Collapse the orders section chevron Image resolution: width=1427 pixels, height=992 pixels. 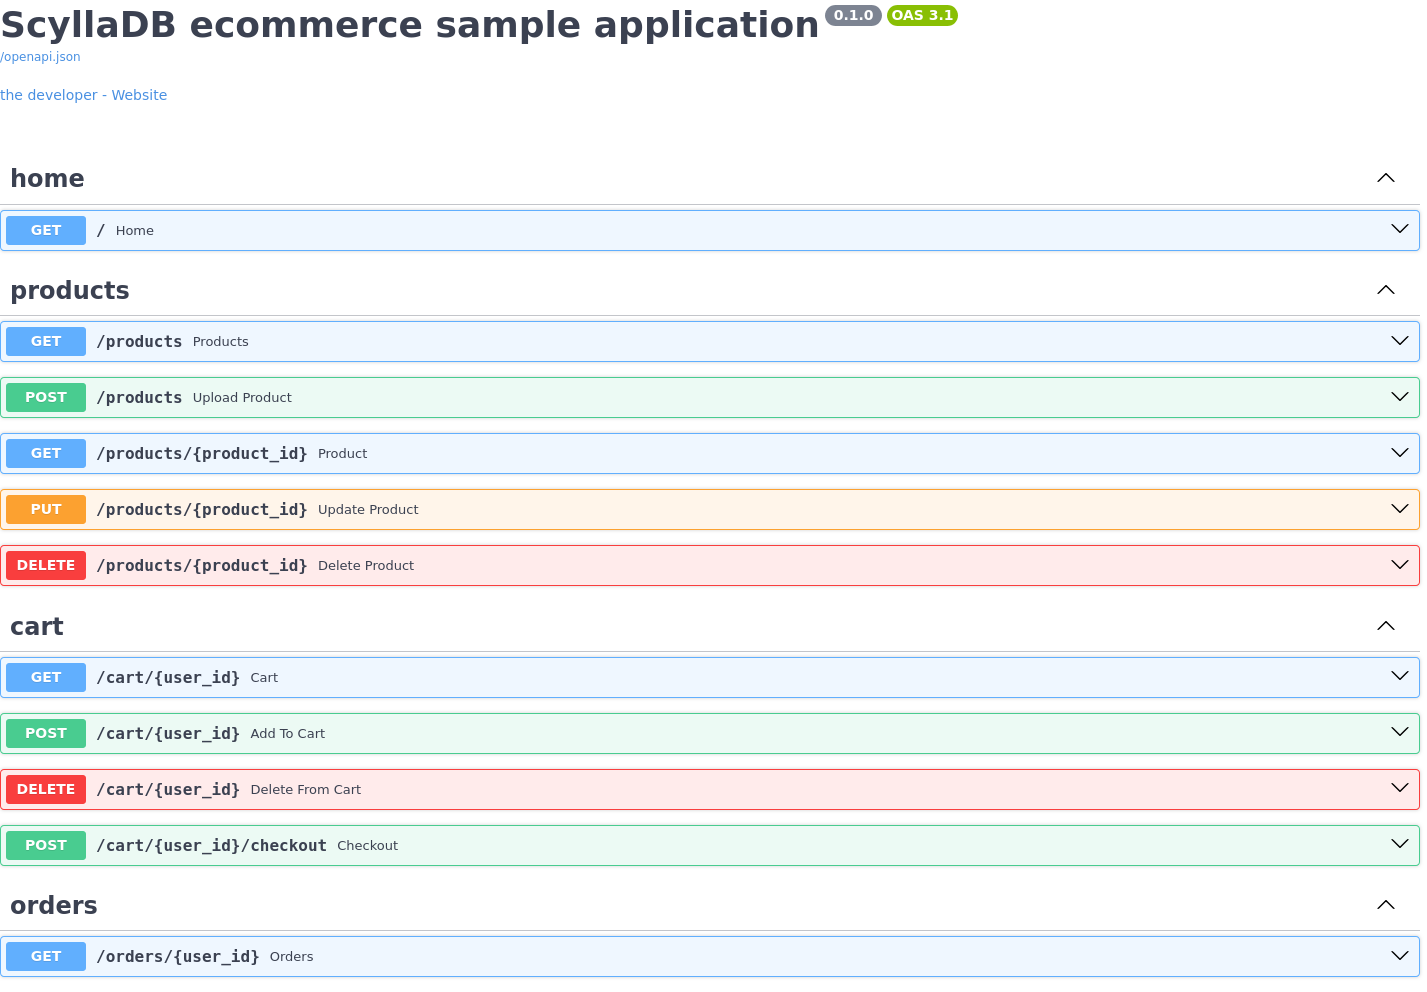[1385, 905]
